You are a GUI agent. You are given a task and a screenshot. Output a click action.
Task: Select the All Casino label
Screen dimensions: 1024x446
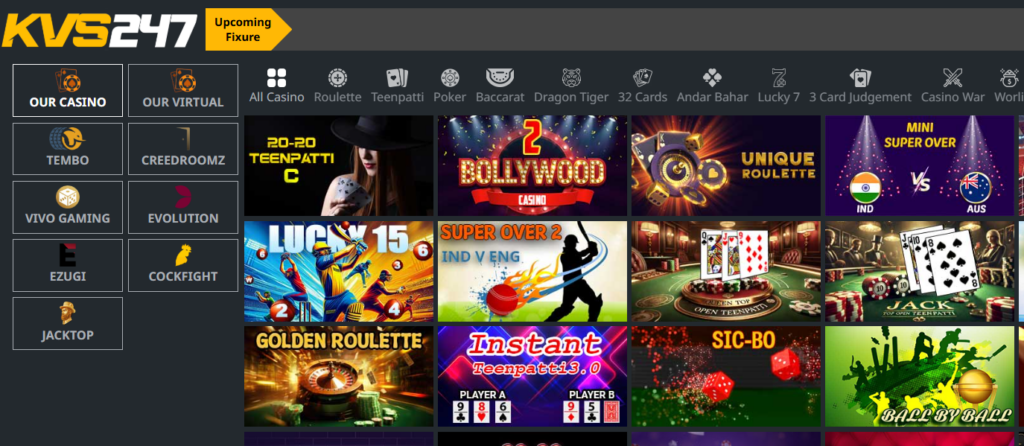pyautogui.click(x=276, y=97)
